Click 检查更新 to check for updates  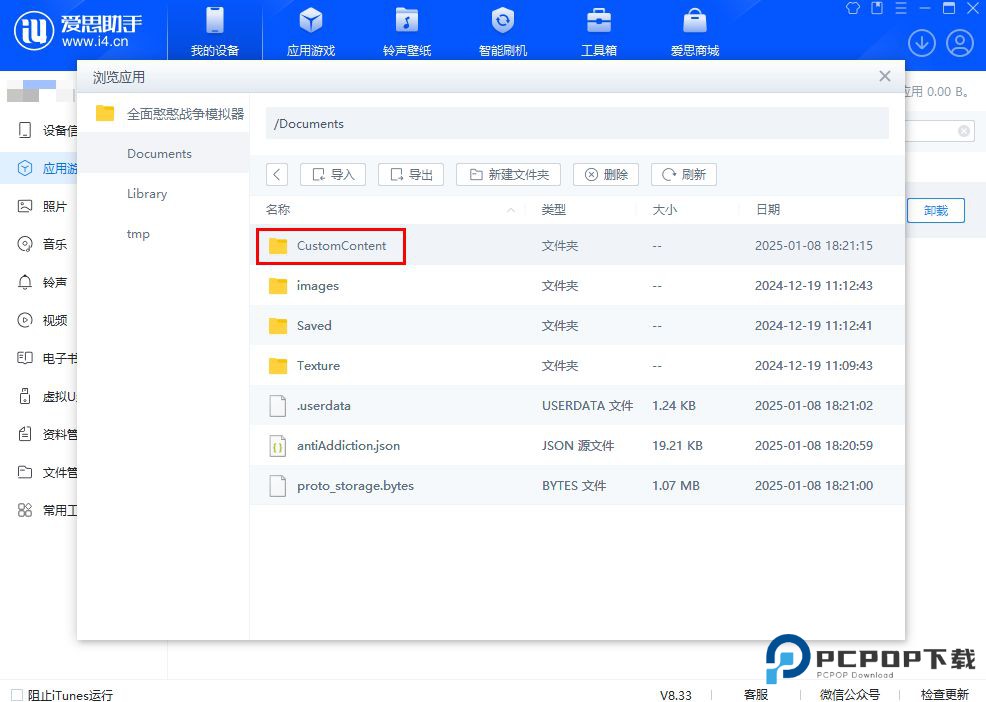coord(944,694)
